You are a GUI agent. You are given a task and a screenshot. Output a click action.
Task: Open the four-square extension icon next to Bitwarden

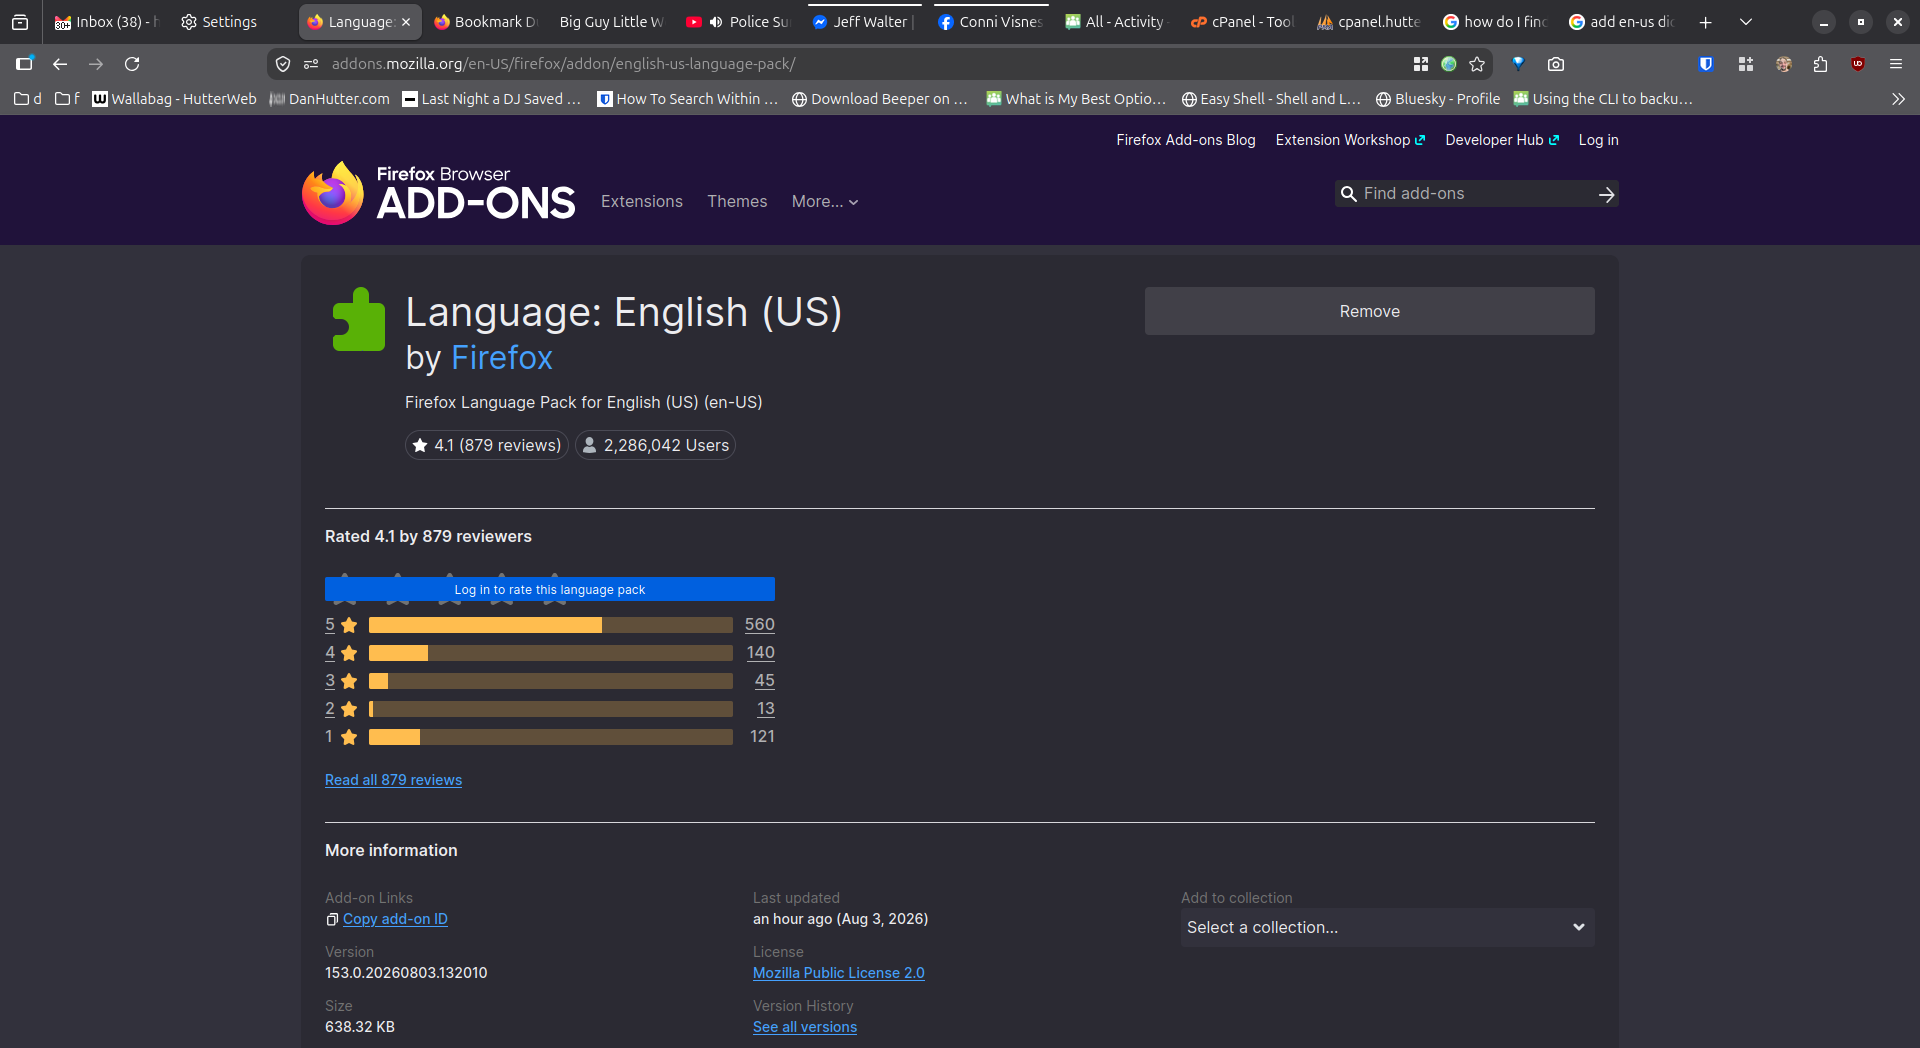(1746, 64)
